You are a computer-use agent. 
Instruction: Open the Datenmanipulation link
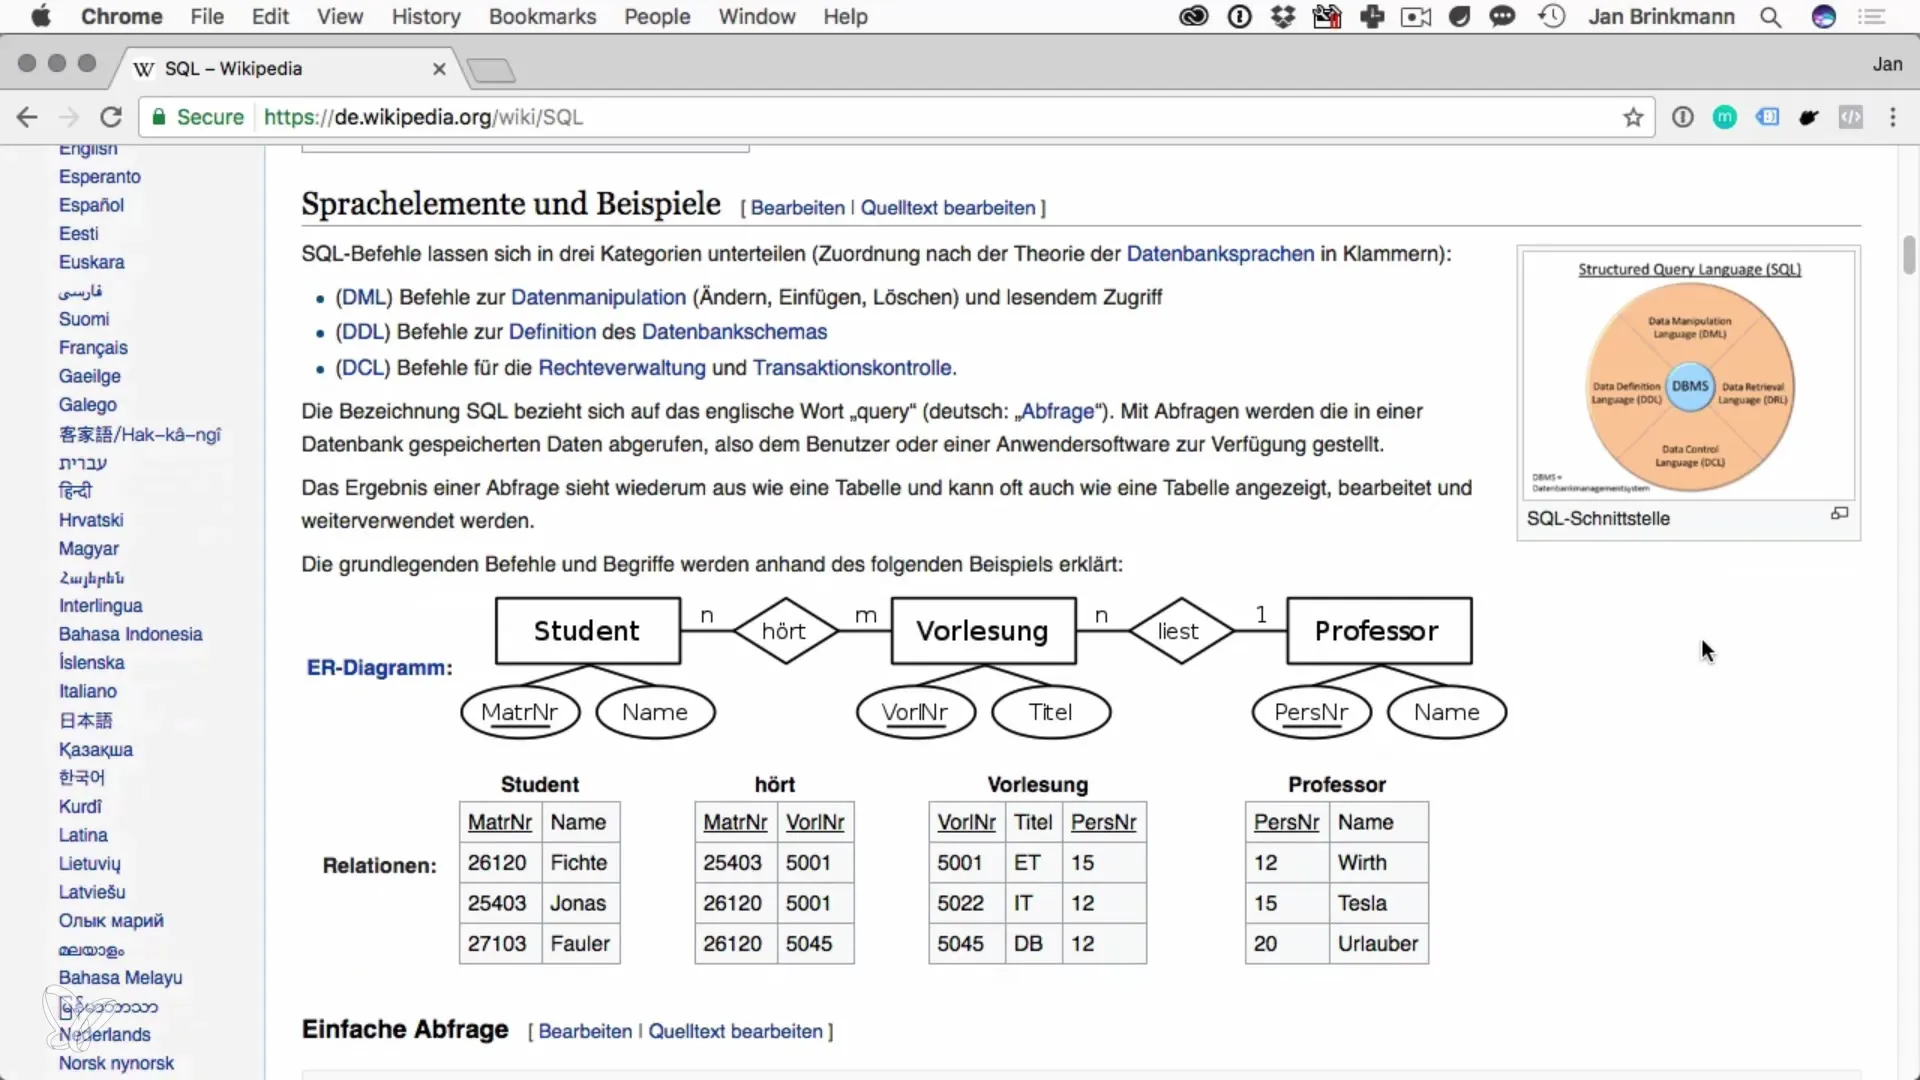point(598,297)
